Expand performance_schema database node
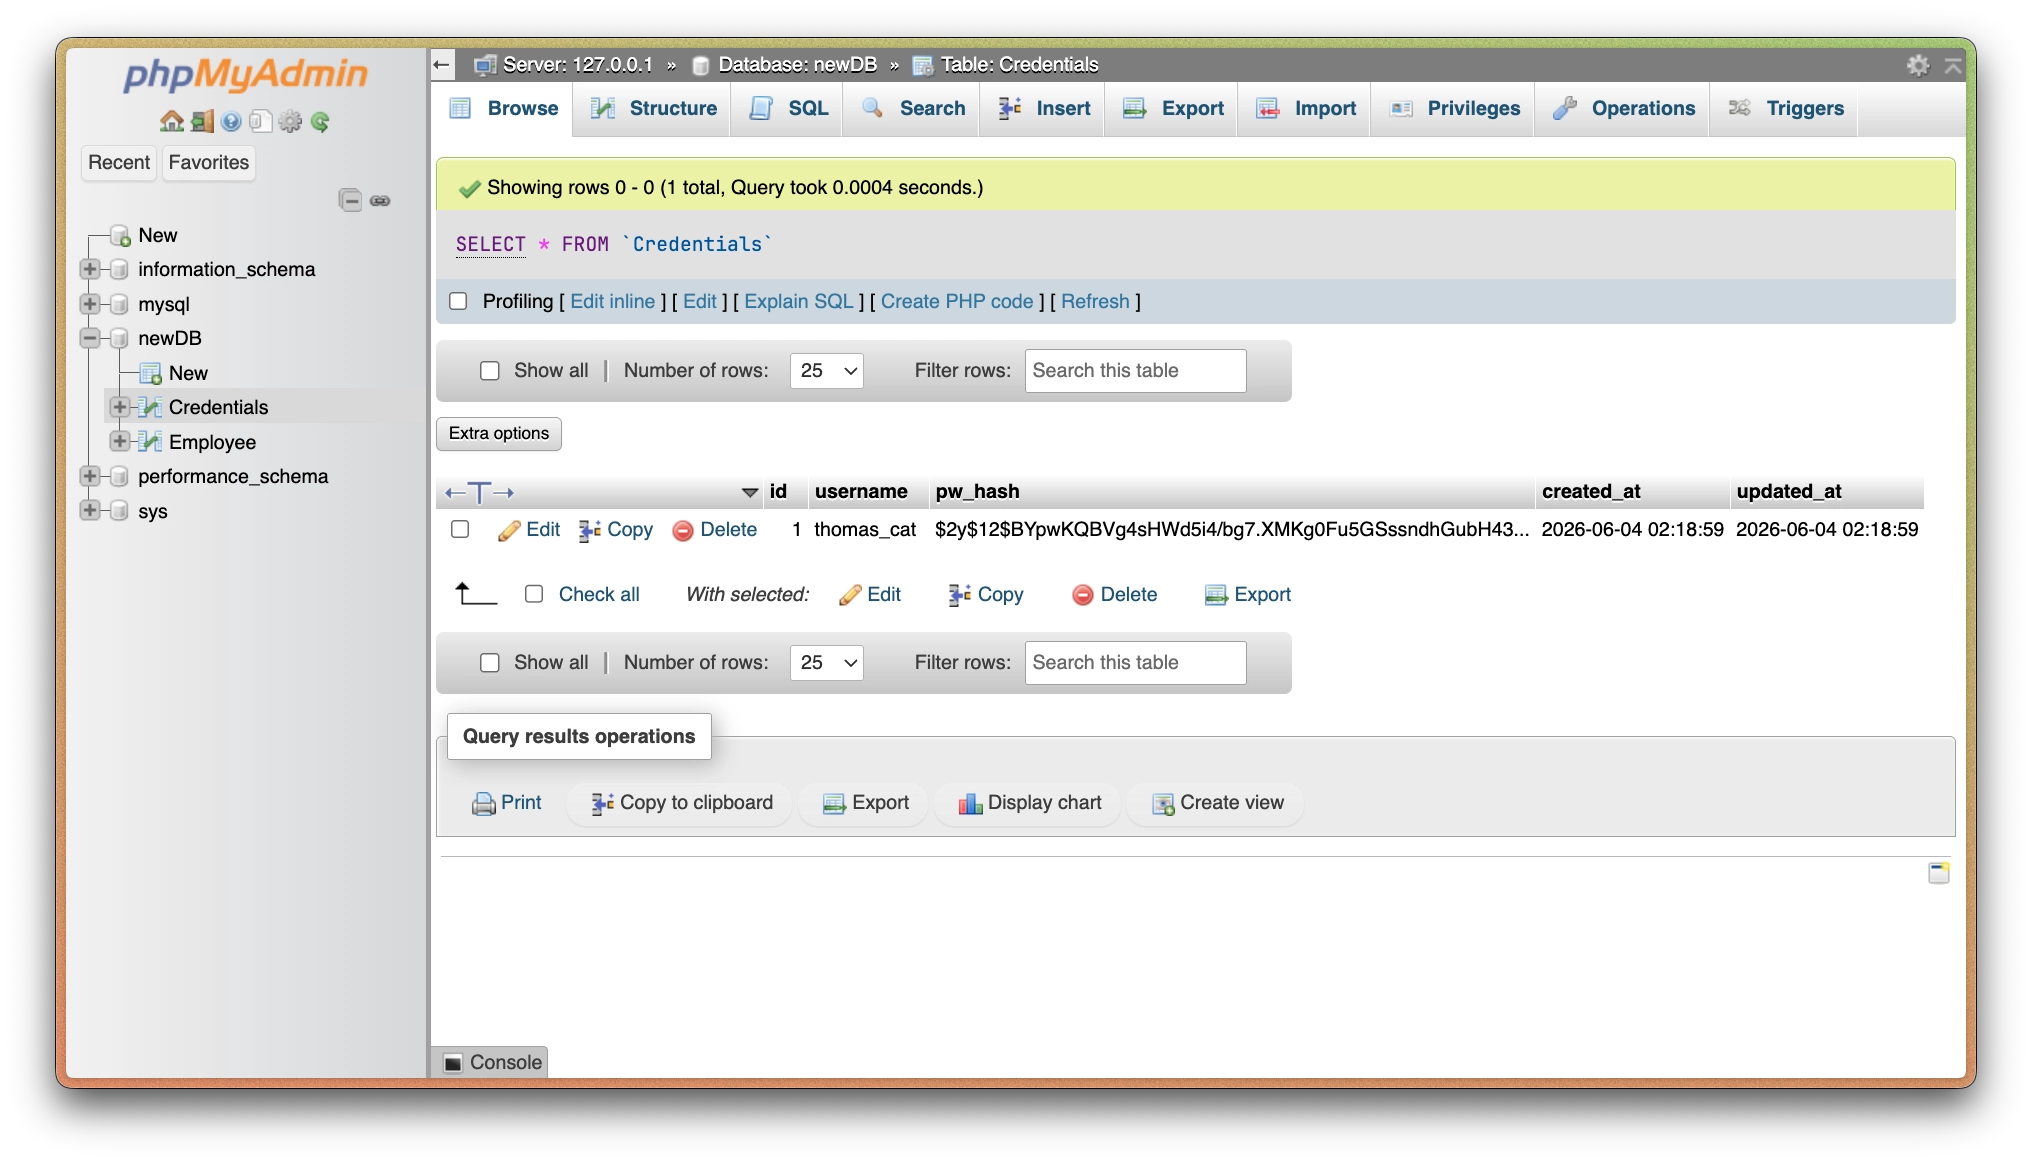The height and width of the screenshot is (1162, 2032). tap(90, 476)
